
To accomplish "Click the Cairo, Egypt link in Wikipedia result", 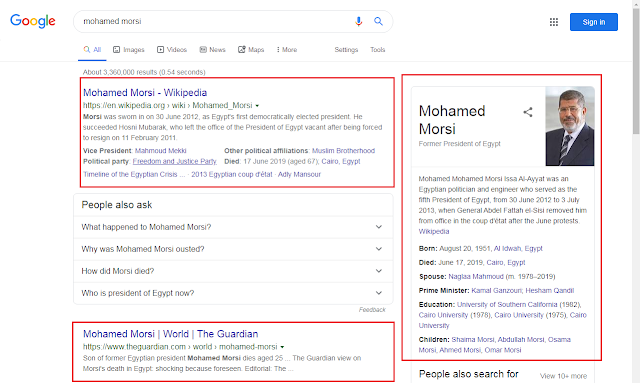I will (341, 161).
